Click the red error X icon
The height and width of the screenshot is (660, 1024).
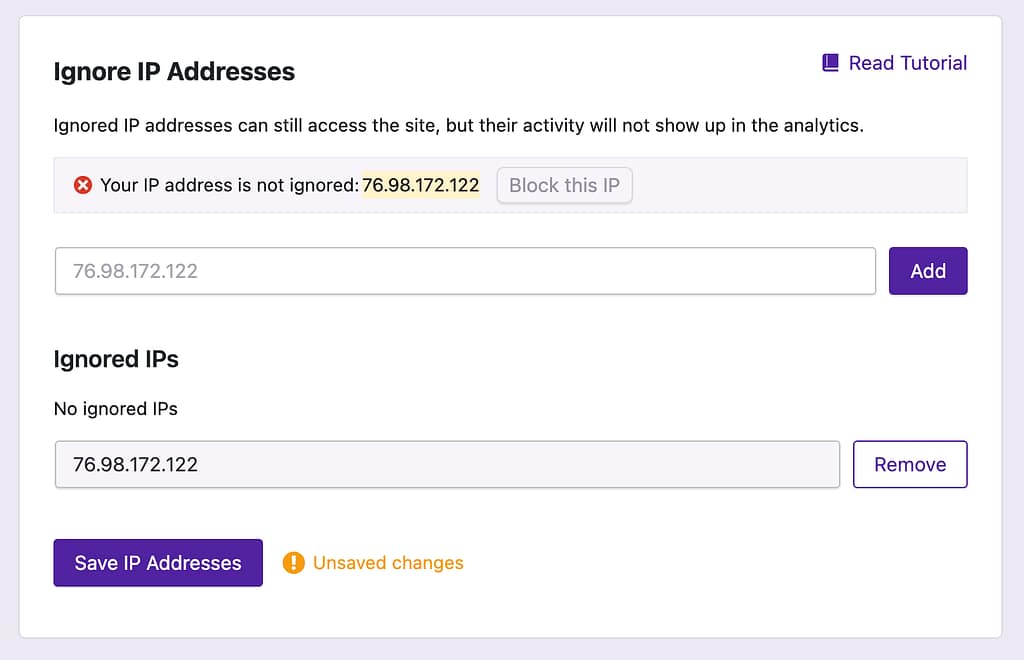pos(83,185)
